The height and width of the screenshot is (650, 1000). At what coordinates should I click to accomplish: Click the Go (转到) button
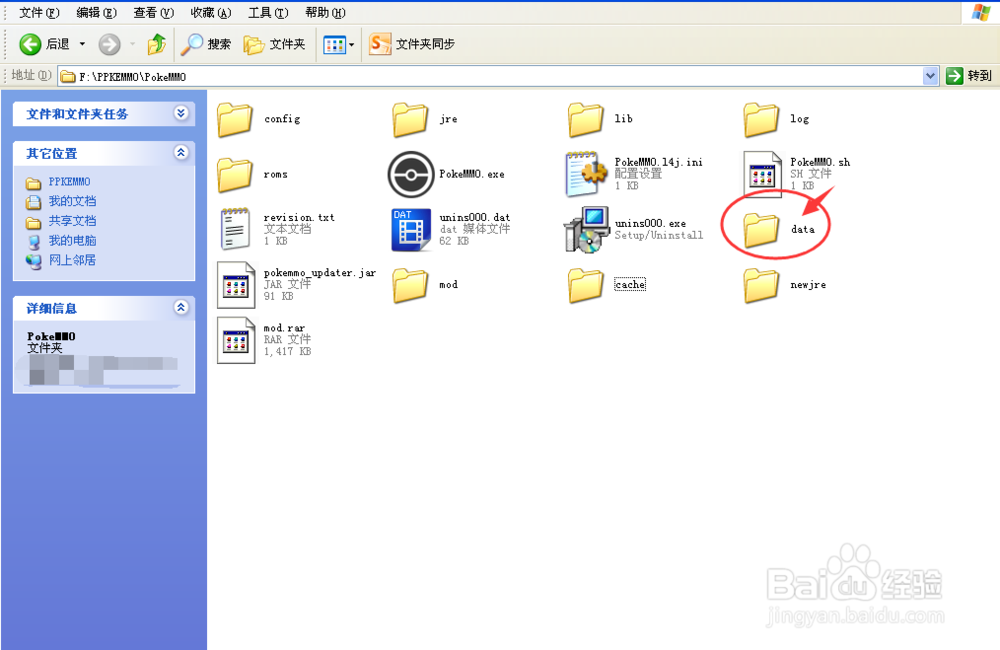pyautogui.click(x=969, y=76)
